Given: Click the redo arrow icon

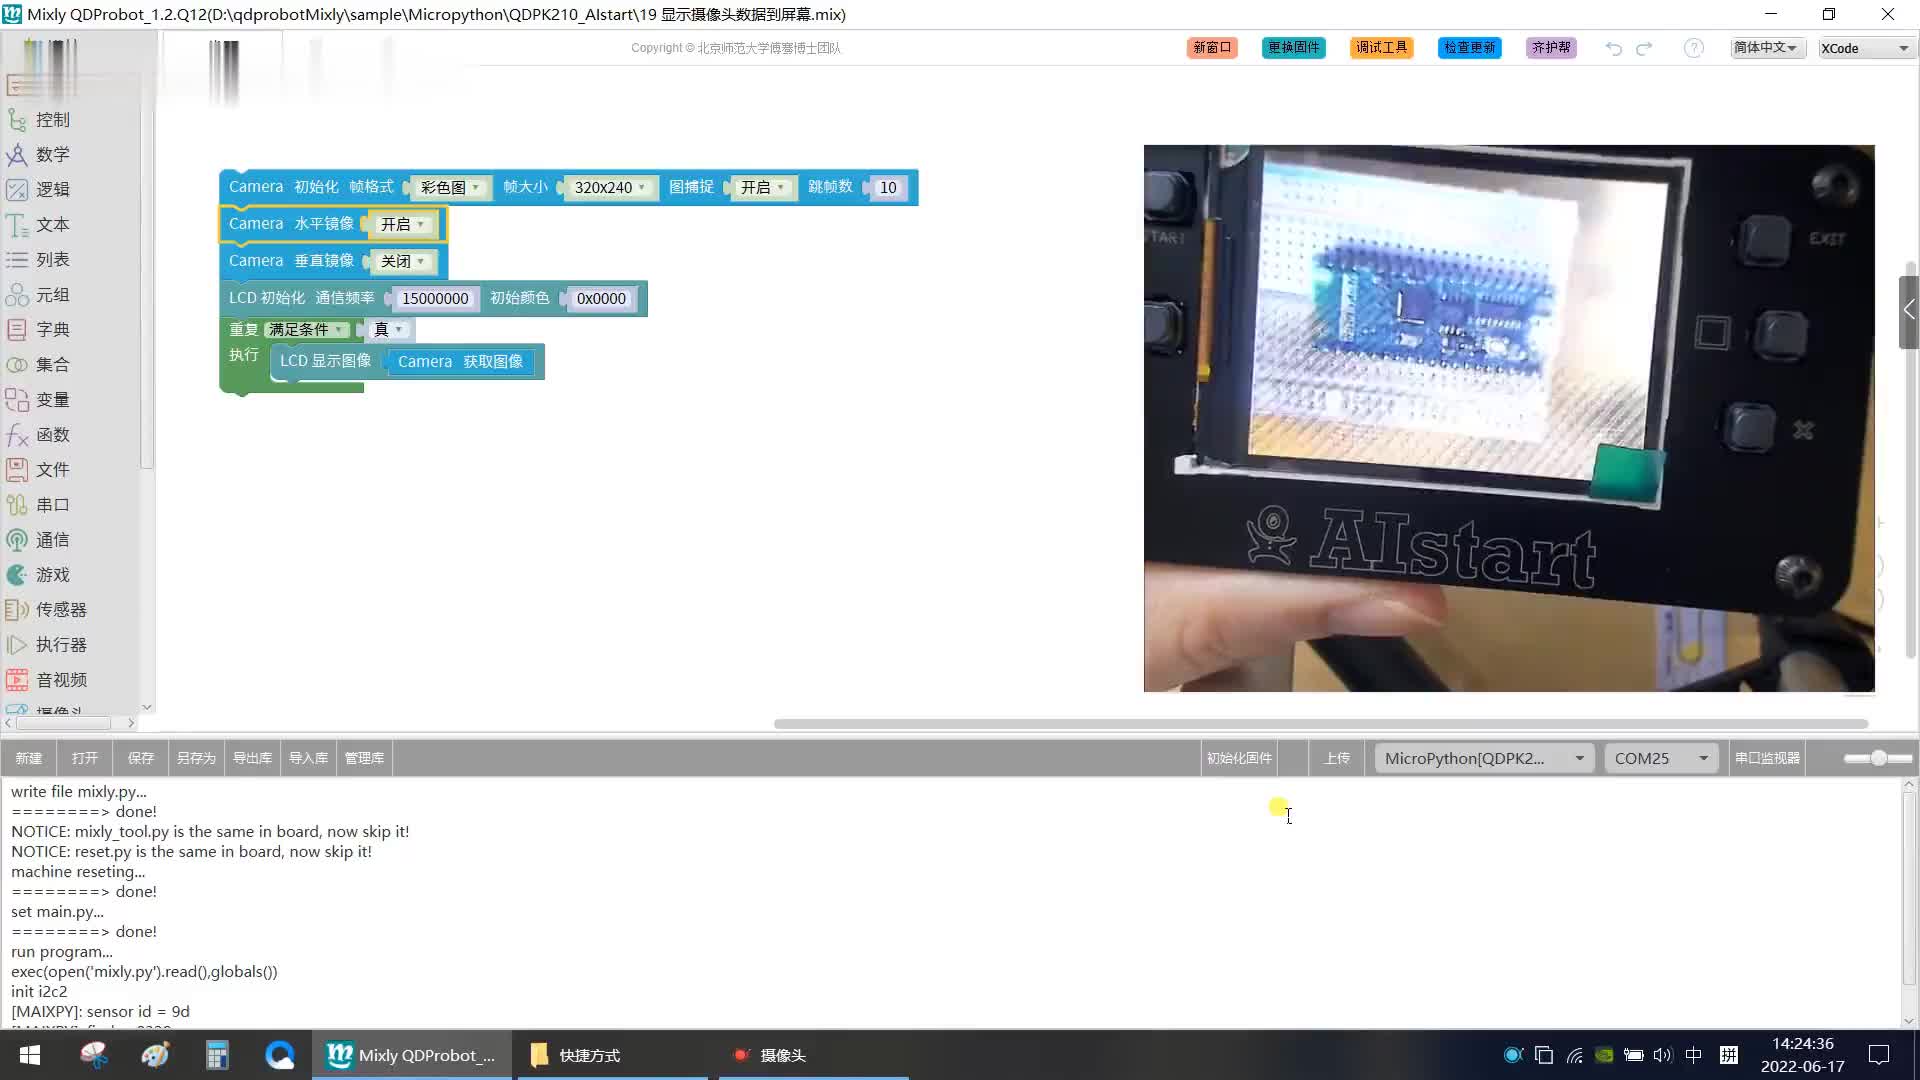Looking at the screenshot, I should pos(1645,48).
